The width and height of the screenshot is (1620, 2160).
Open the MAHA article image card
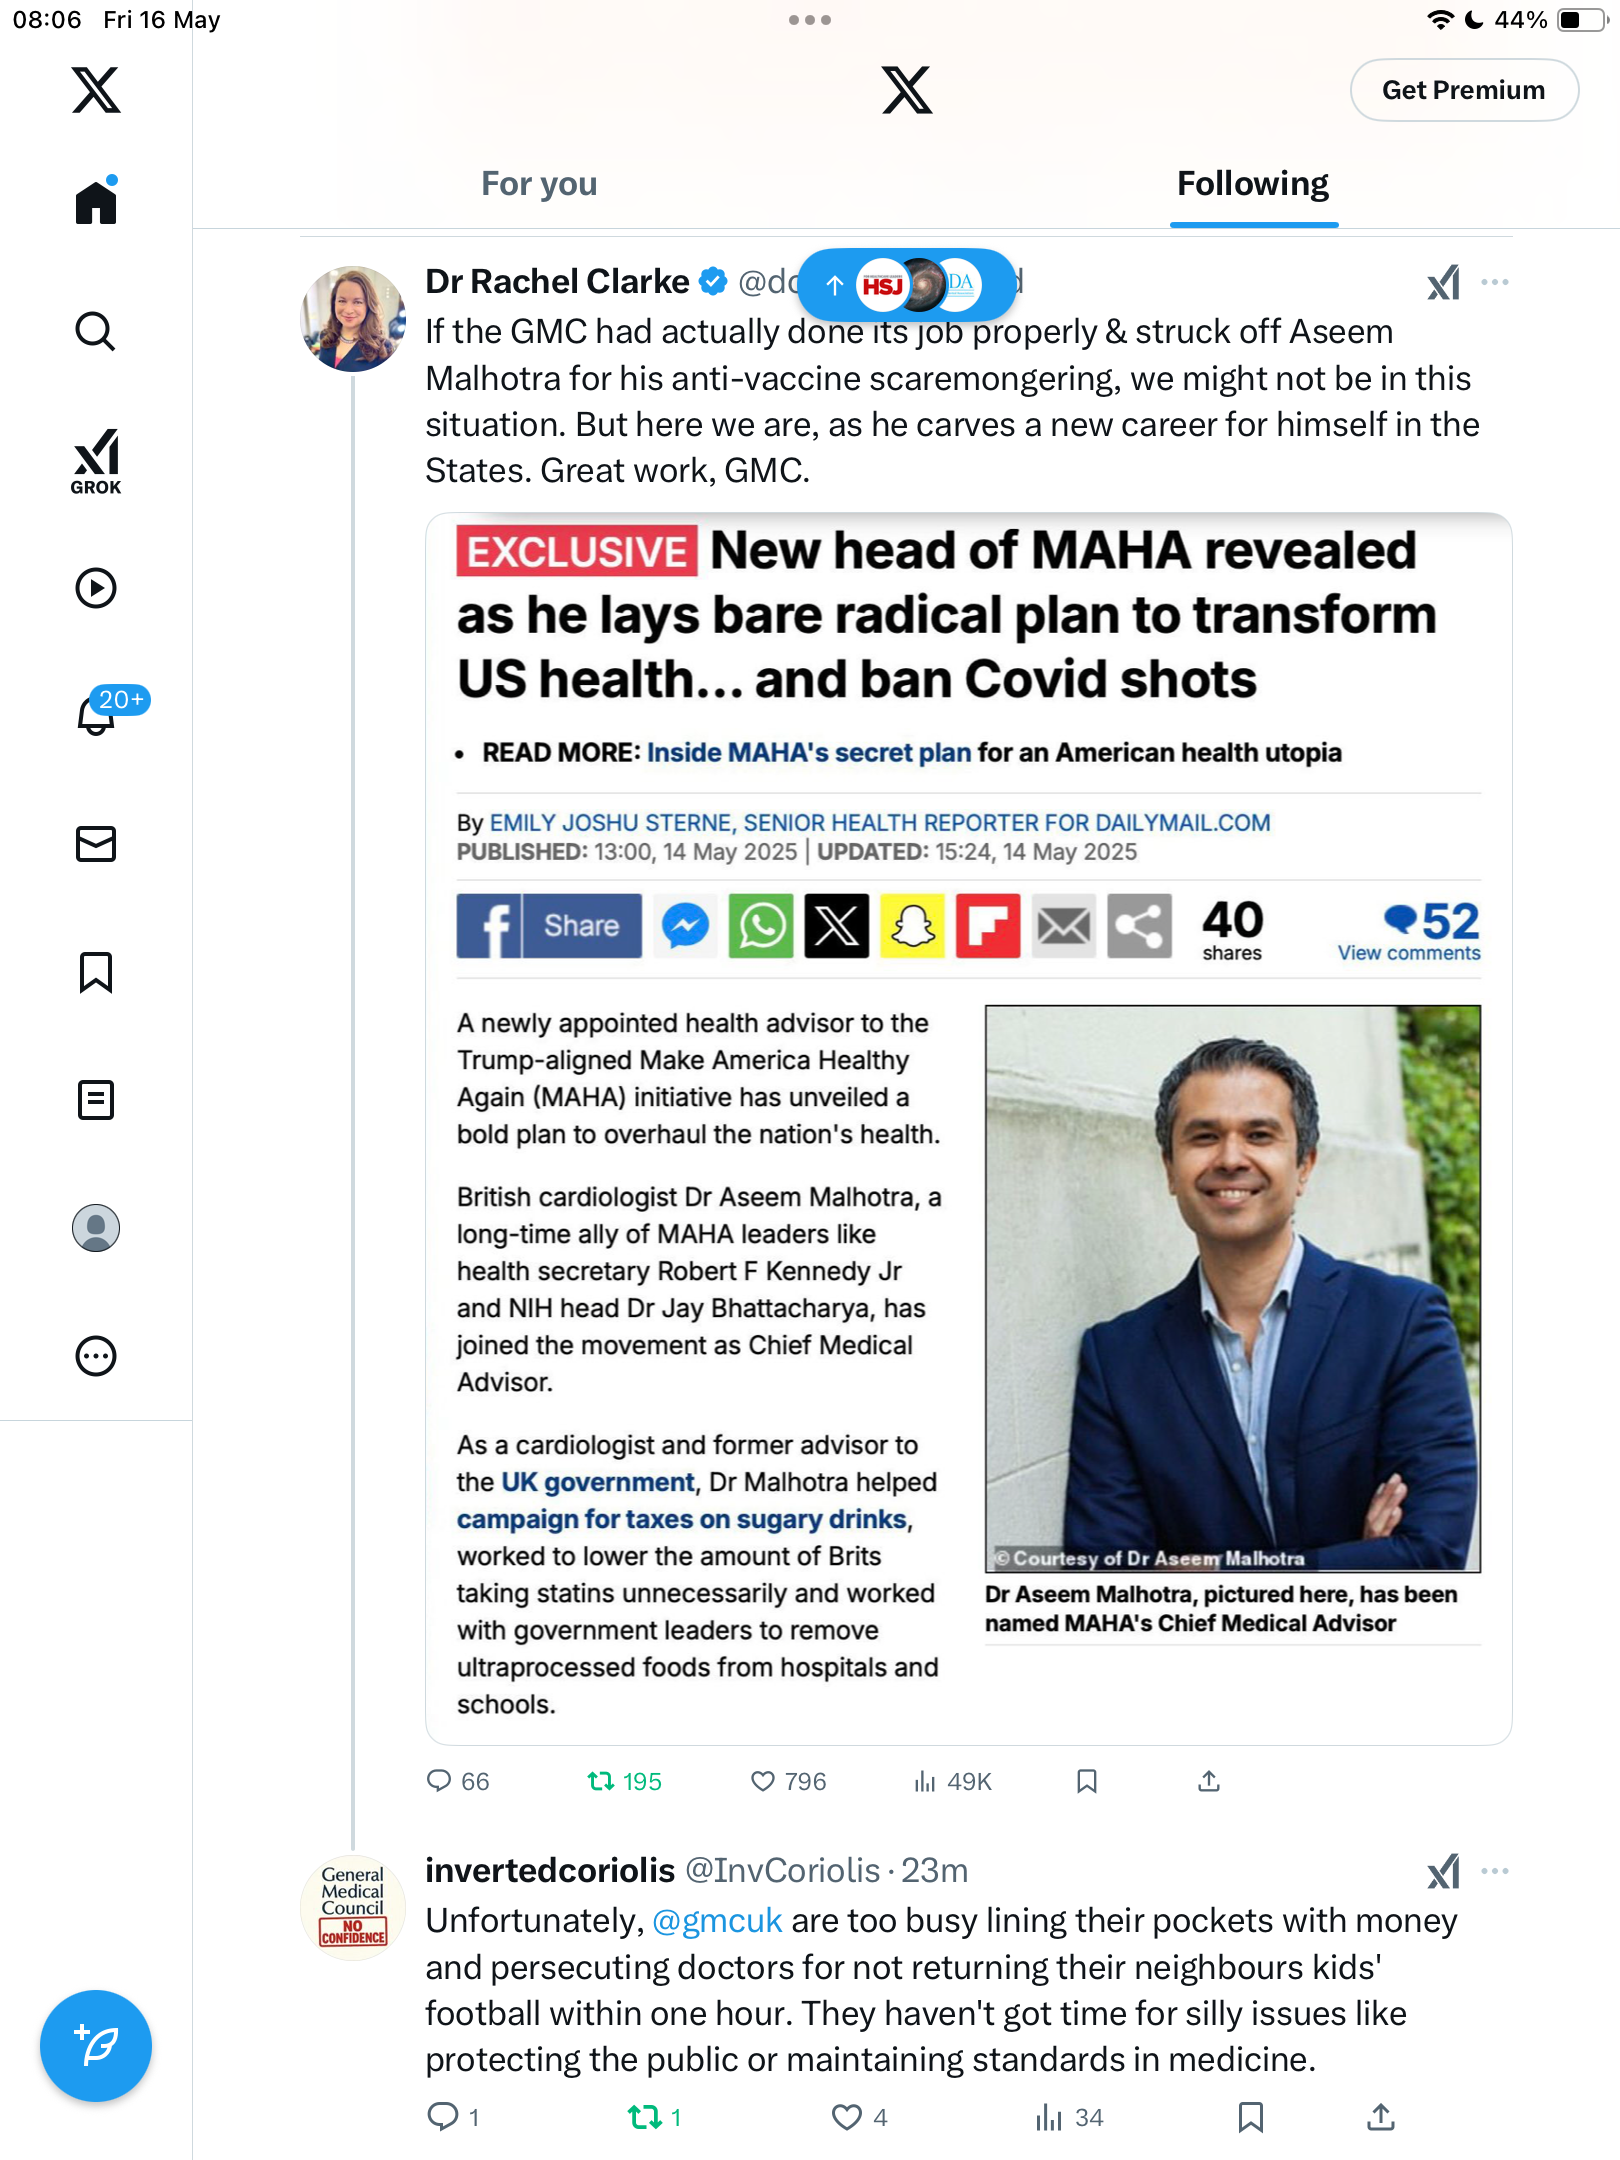(x=968, y=1129)
